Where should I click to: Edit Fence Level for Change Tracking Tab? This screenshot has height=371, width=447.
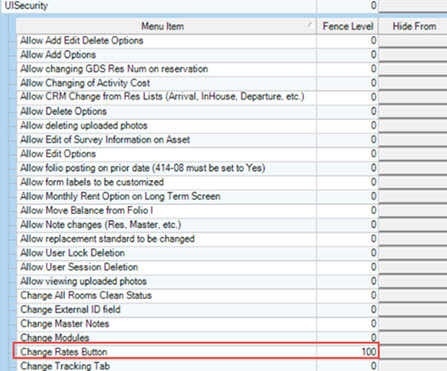coord(347,366)
